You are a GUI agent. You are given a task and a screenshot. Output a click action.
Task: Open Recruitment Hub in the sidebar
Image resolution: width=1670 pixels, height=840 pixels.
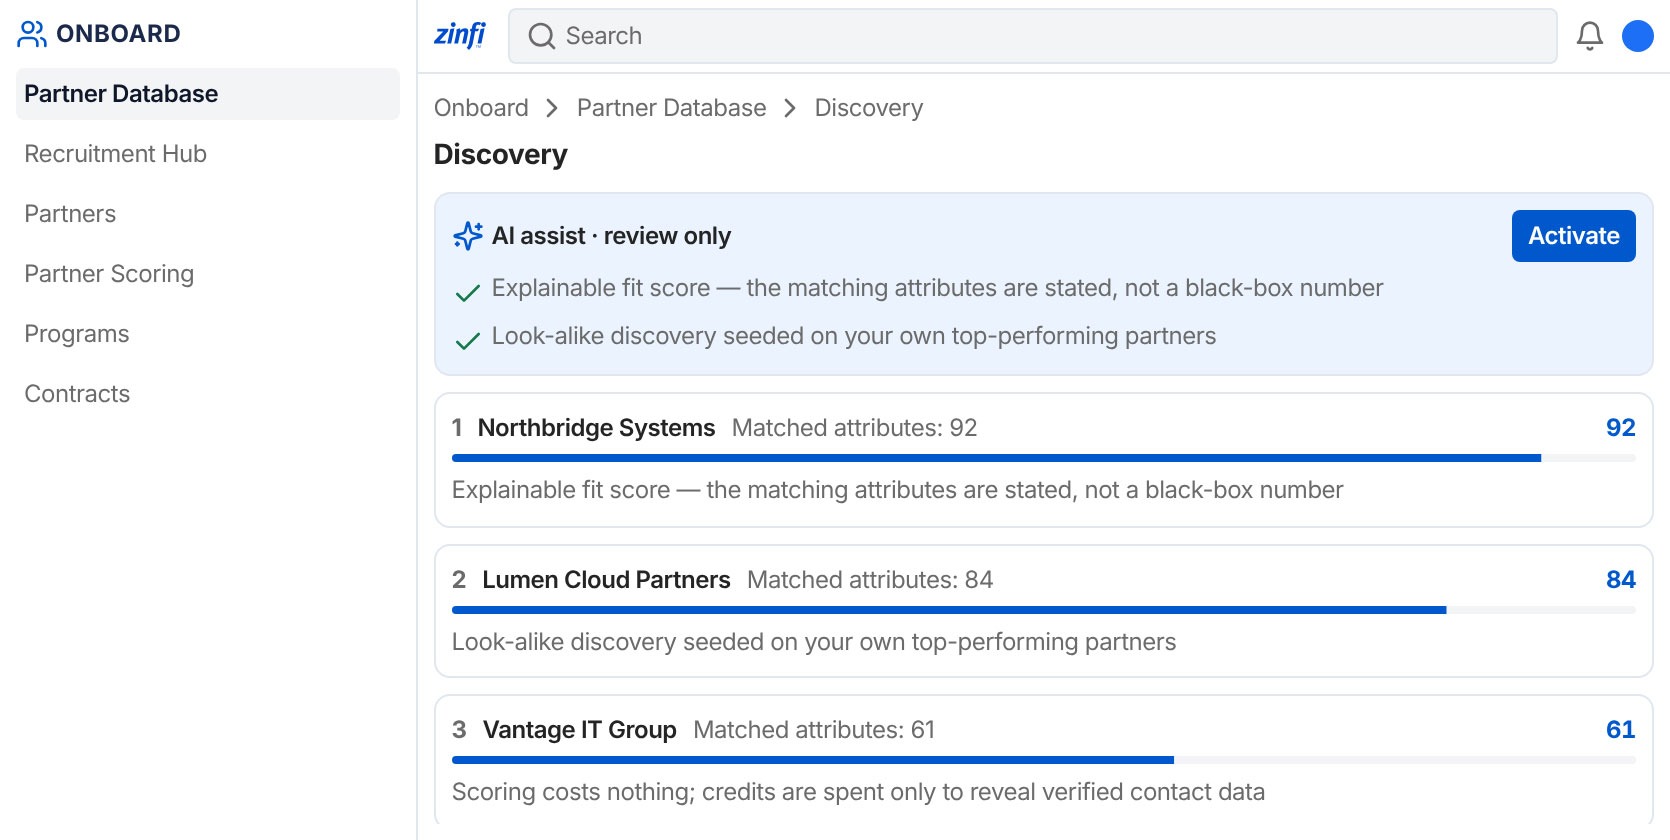[208, 154]
